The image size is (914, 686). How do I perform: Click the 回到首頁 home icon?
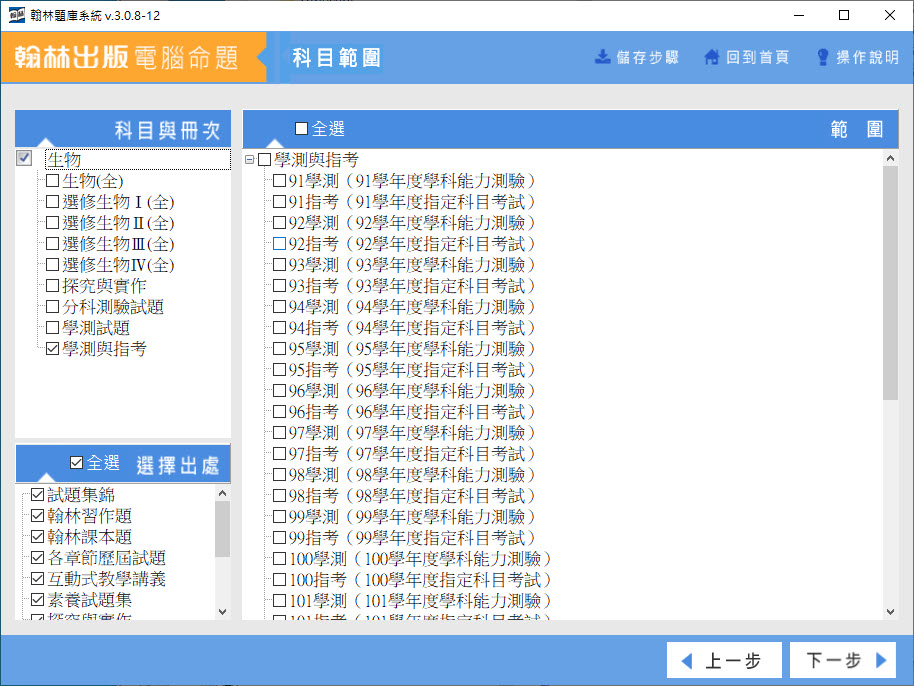[x=712, y=57]
